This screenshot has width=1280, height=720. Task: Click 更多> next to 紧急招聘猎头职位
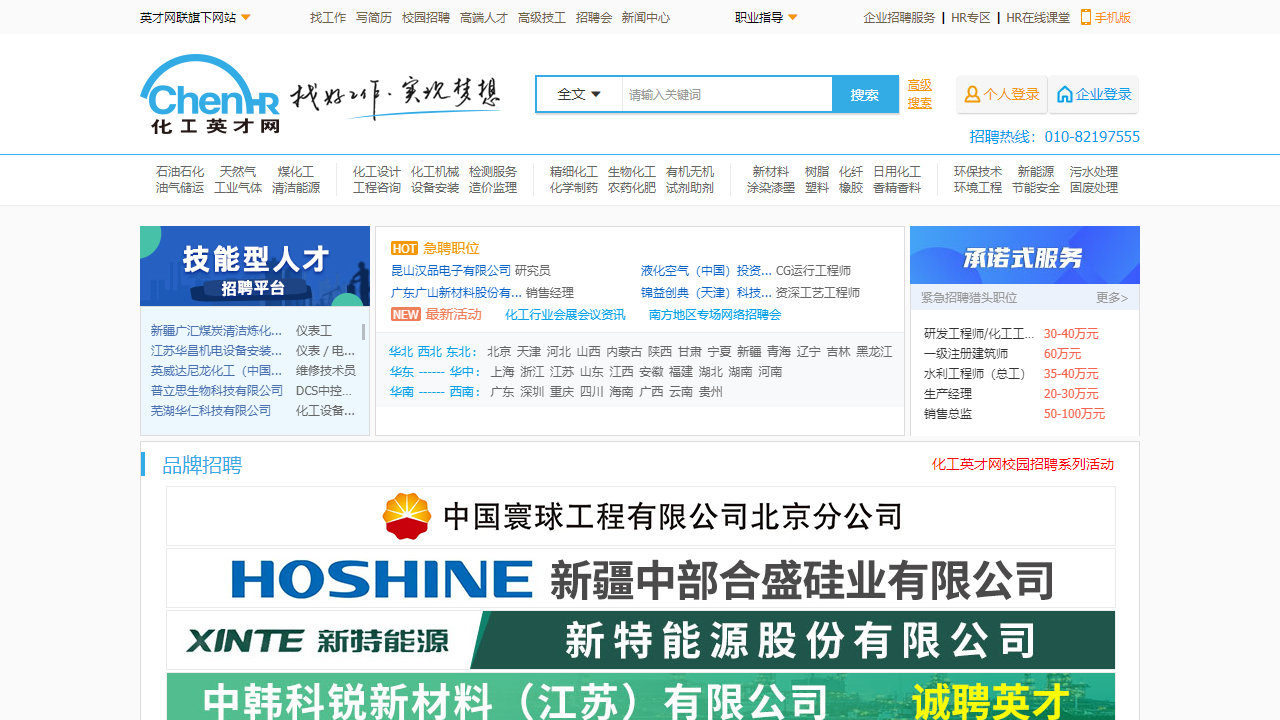pyautogui.click(x=1112, y=298)
